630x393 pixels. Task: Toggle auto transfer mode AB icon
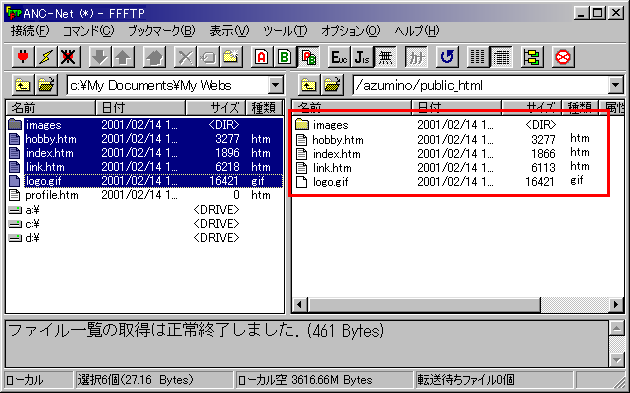click(x=308, y=57)
